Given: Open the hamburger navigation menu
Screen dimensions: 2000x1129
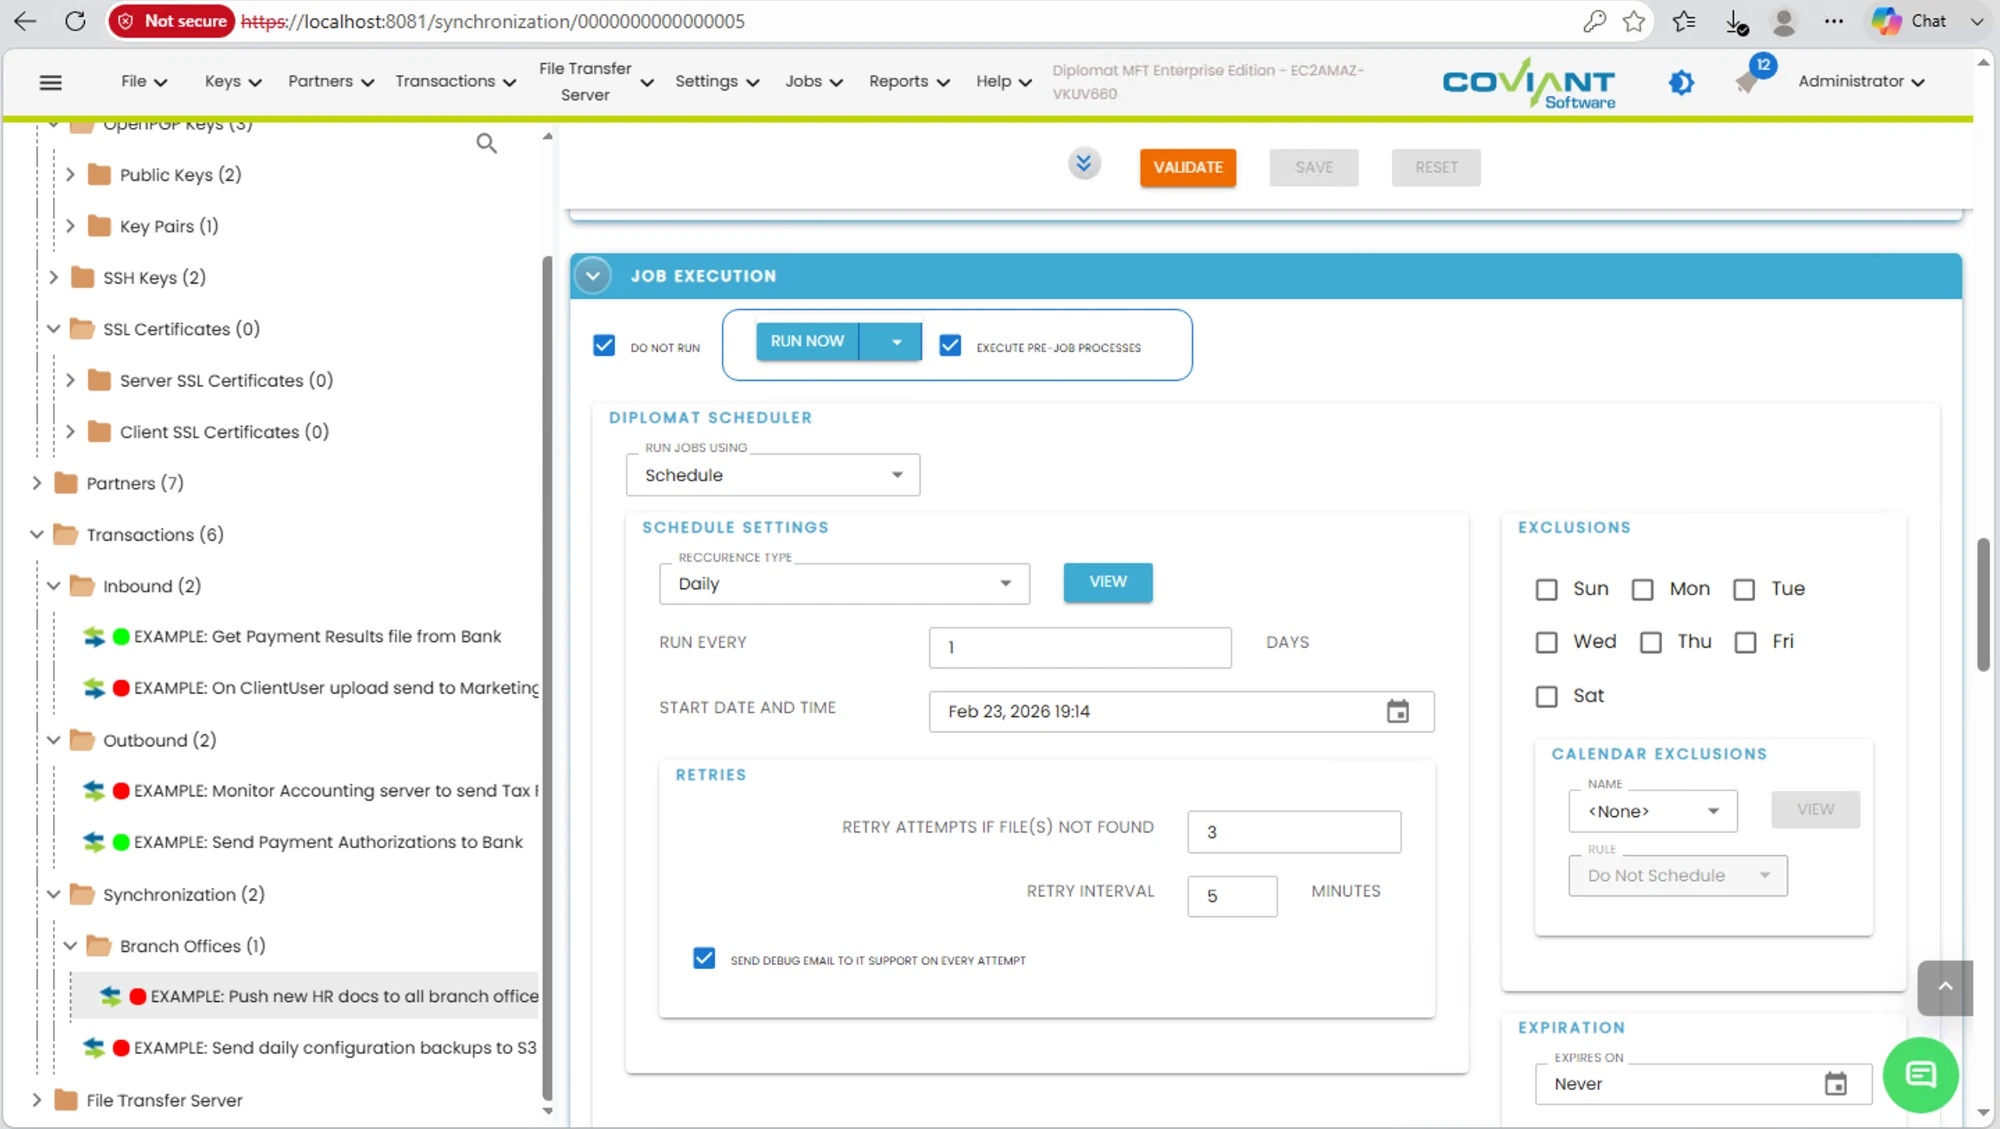Looking at the screenshot, I should [50, 82].
